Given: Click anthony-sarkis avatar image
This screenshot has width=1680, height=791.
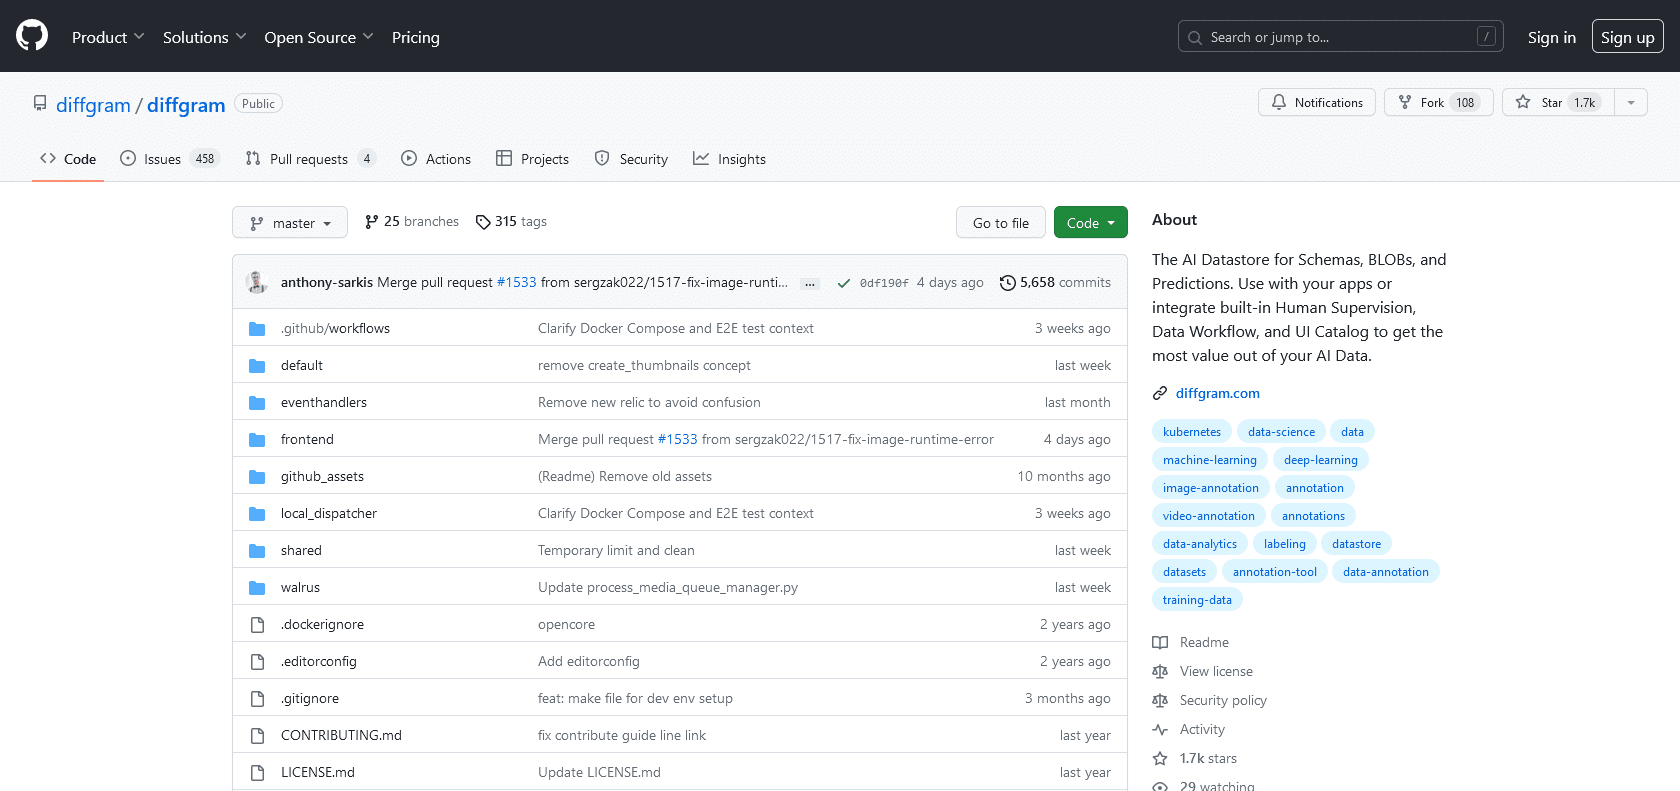Looking at the screenshot, I should pos(257,282).
